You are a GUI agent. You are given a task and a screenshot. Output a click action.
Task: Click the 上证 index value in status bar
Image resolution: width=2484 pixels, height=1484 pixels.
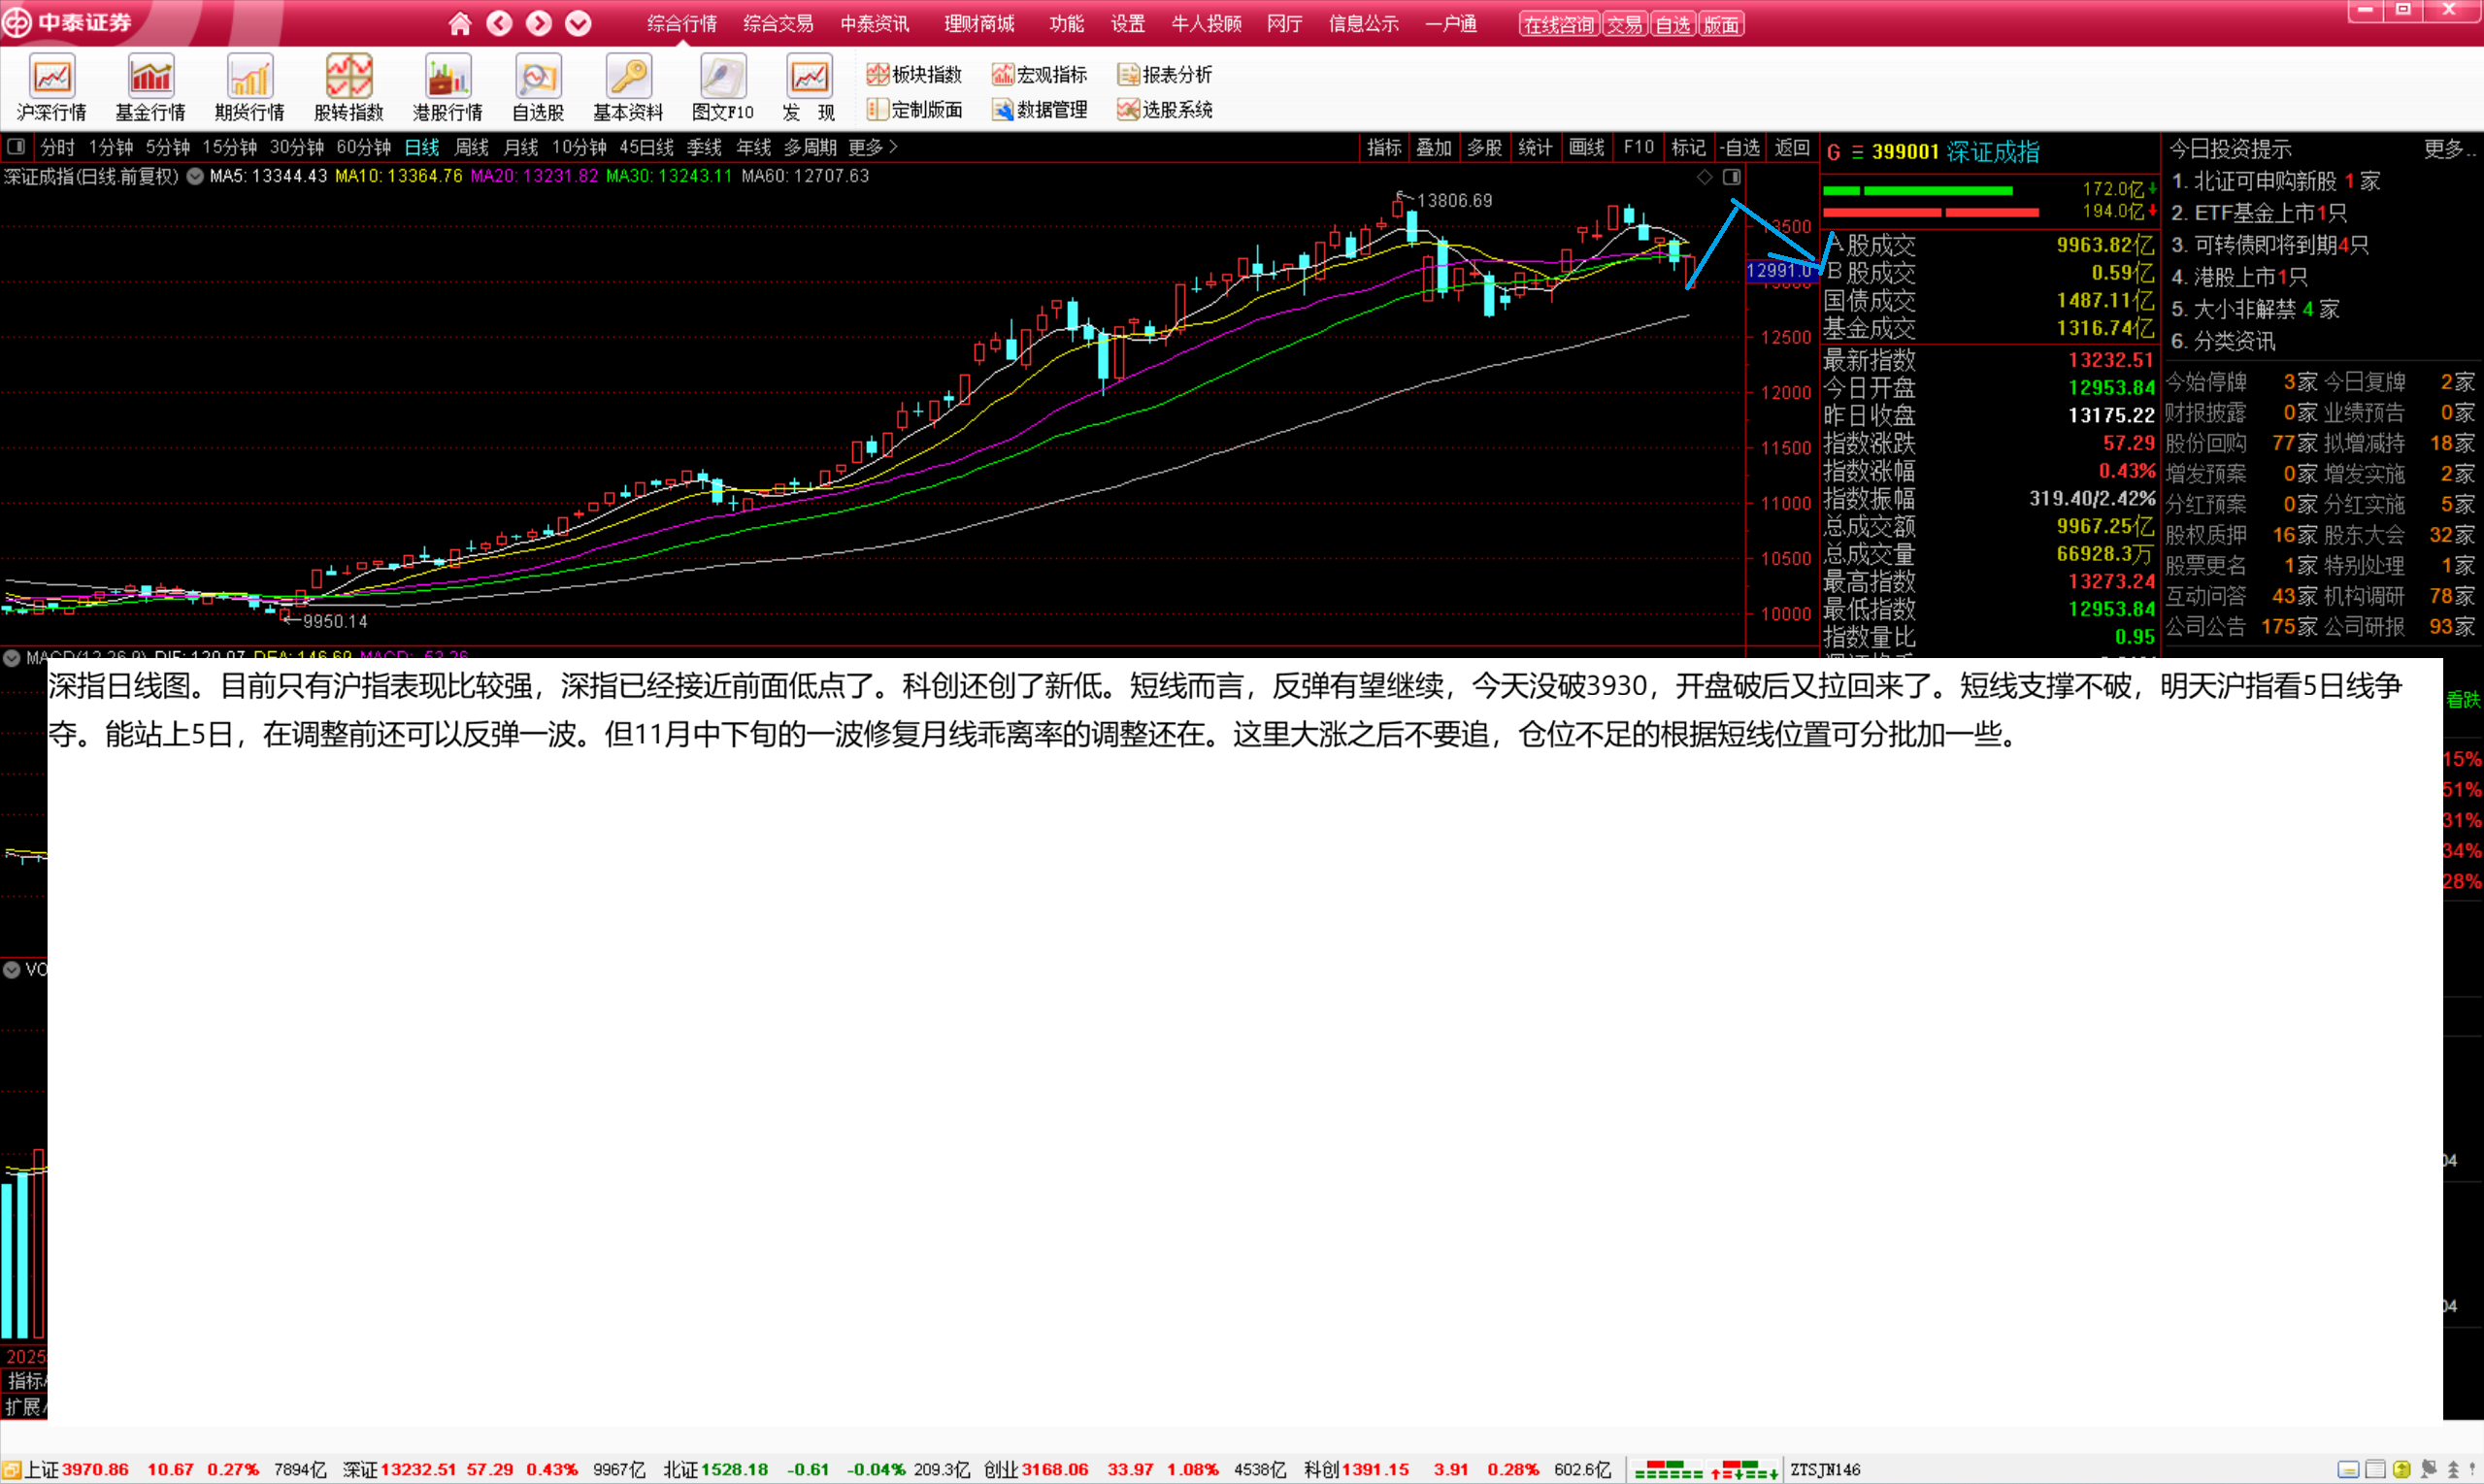[95, 1469]
